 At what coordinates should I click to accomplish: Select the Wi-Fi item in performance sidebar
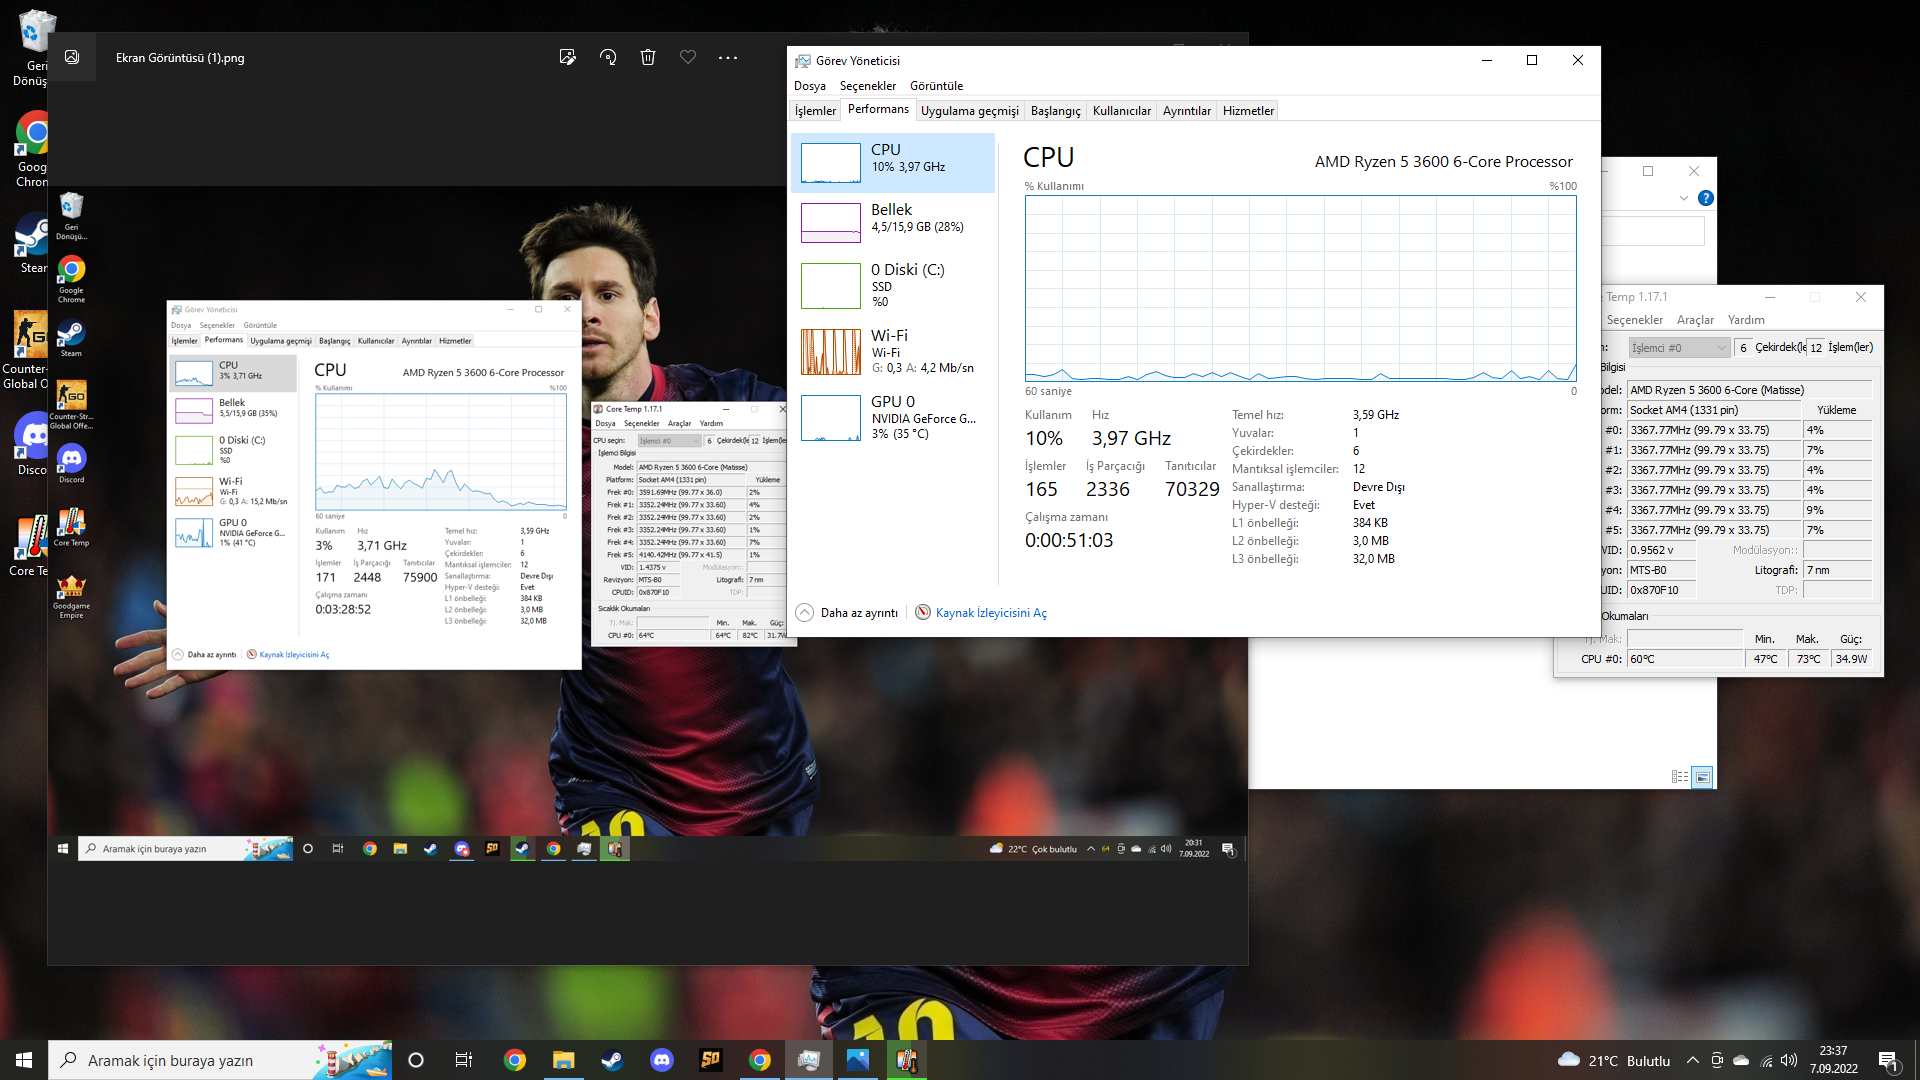[x=893, y=352]
